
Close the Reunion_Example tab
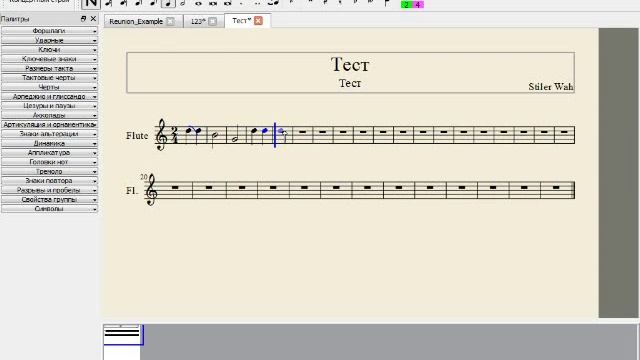click(x=171, y=21)
